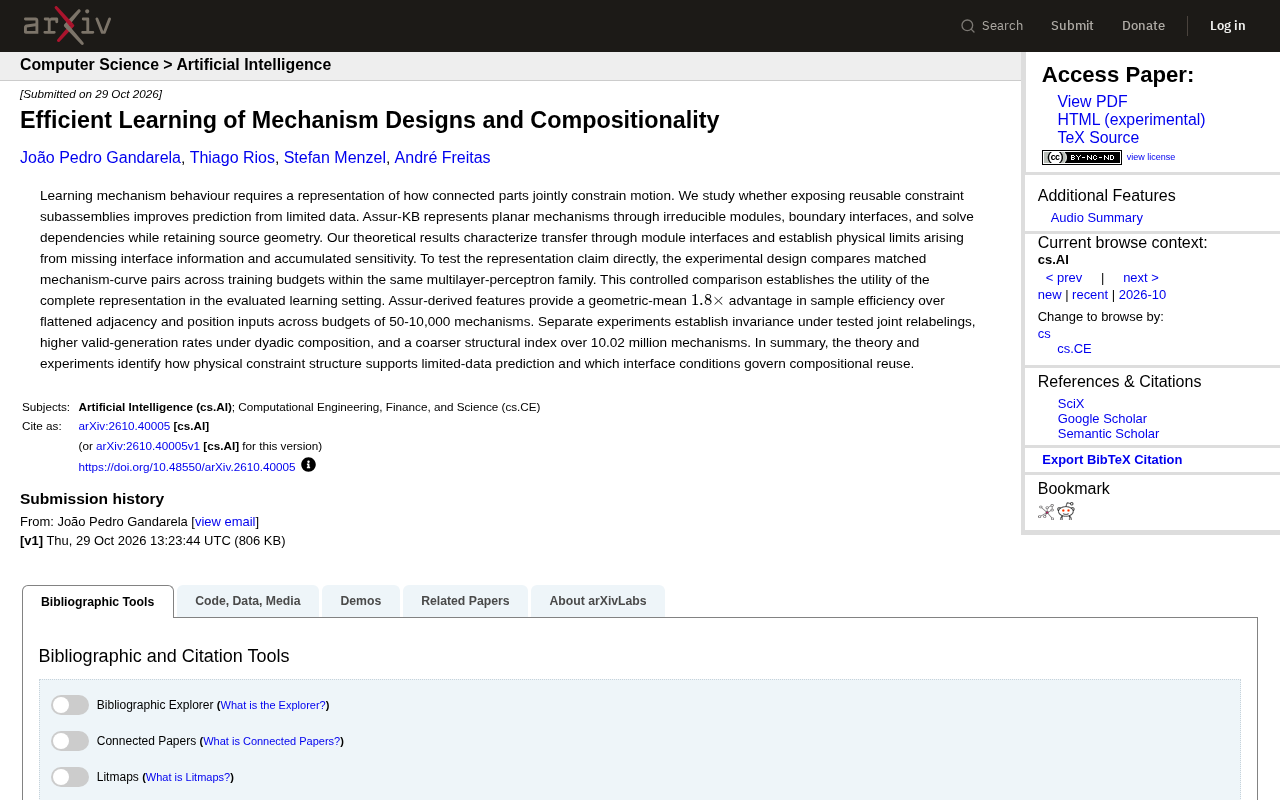
Task: Open the DOI link 10.48550/arXiv.2610.40005
Action: click(187, 467)
